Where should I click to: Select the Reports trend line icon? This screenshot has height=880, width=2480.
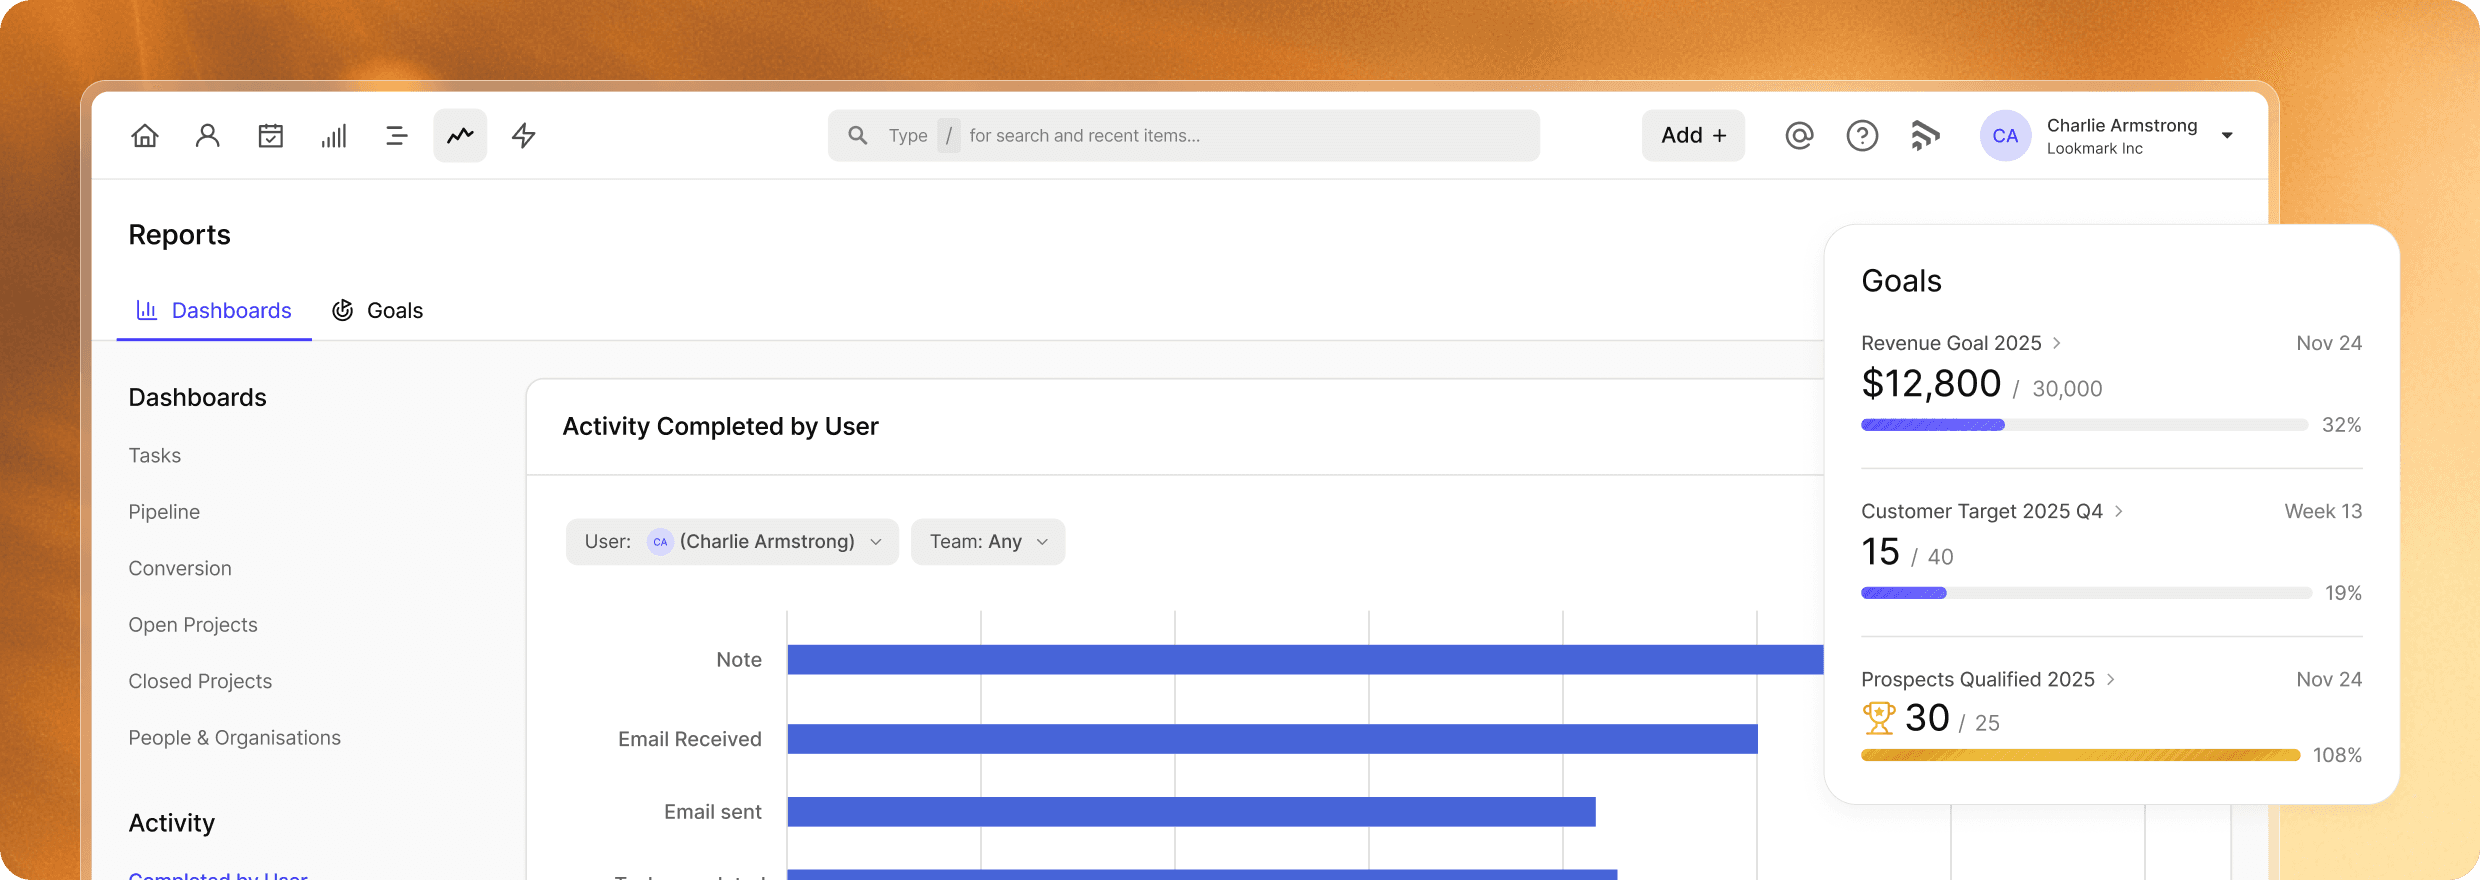click(460, 135)
